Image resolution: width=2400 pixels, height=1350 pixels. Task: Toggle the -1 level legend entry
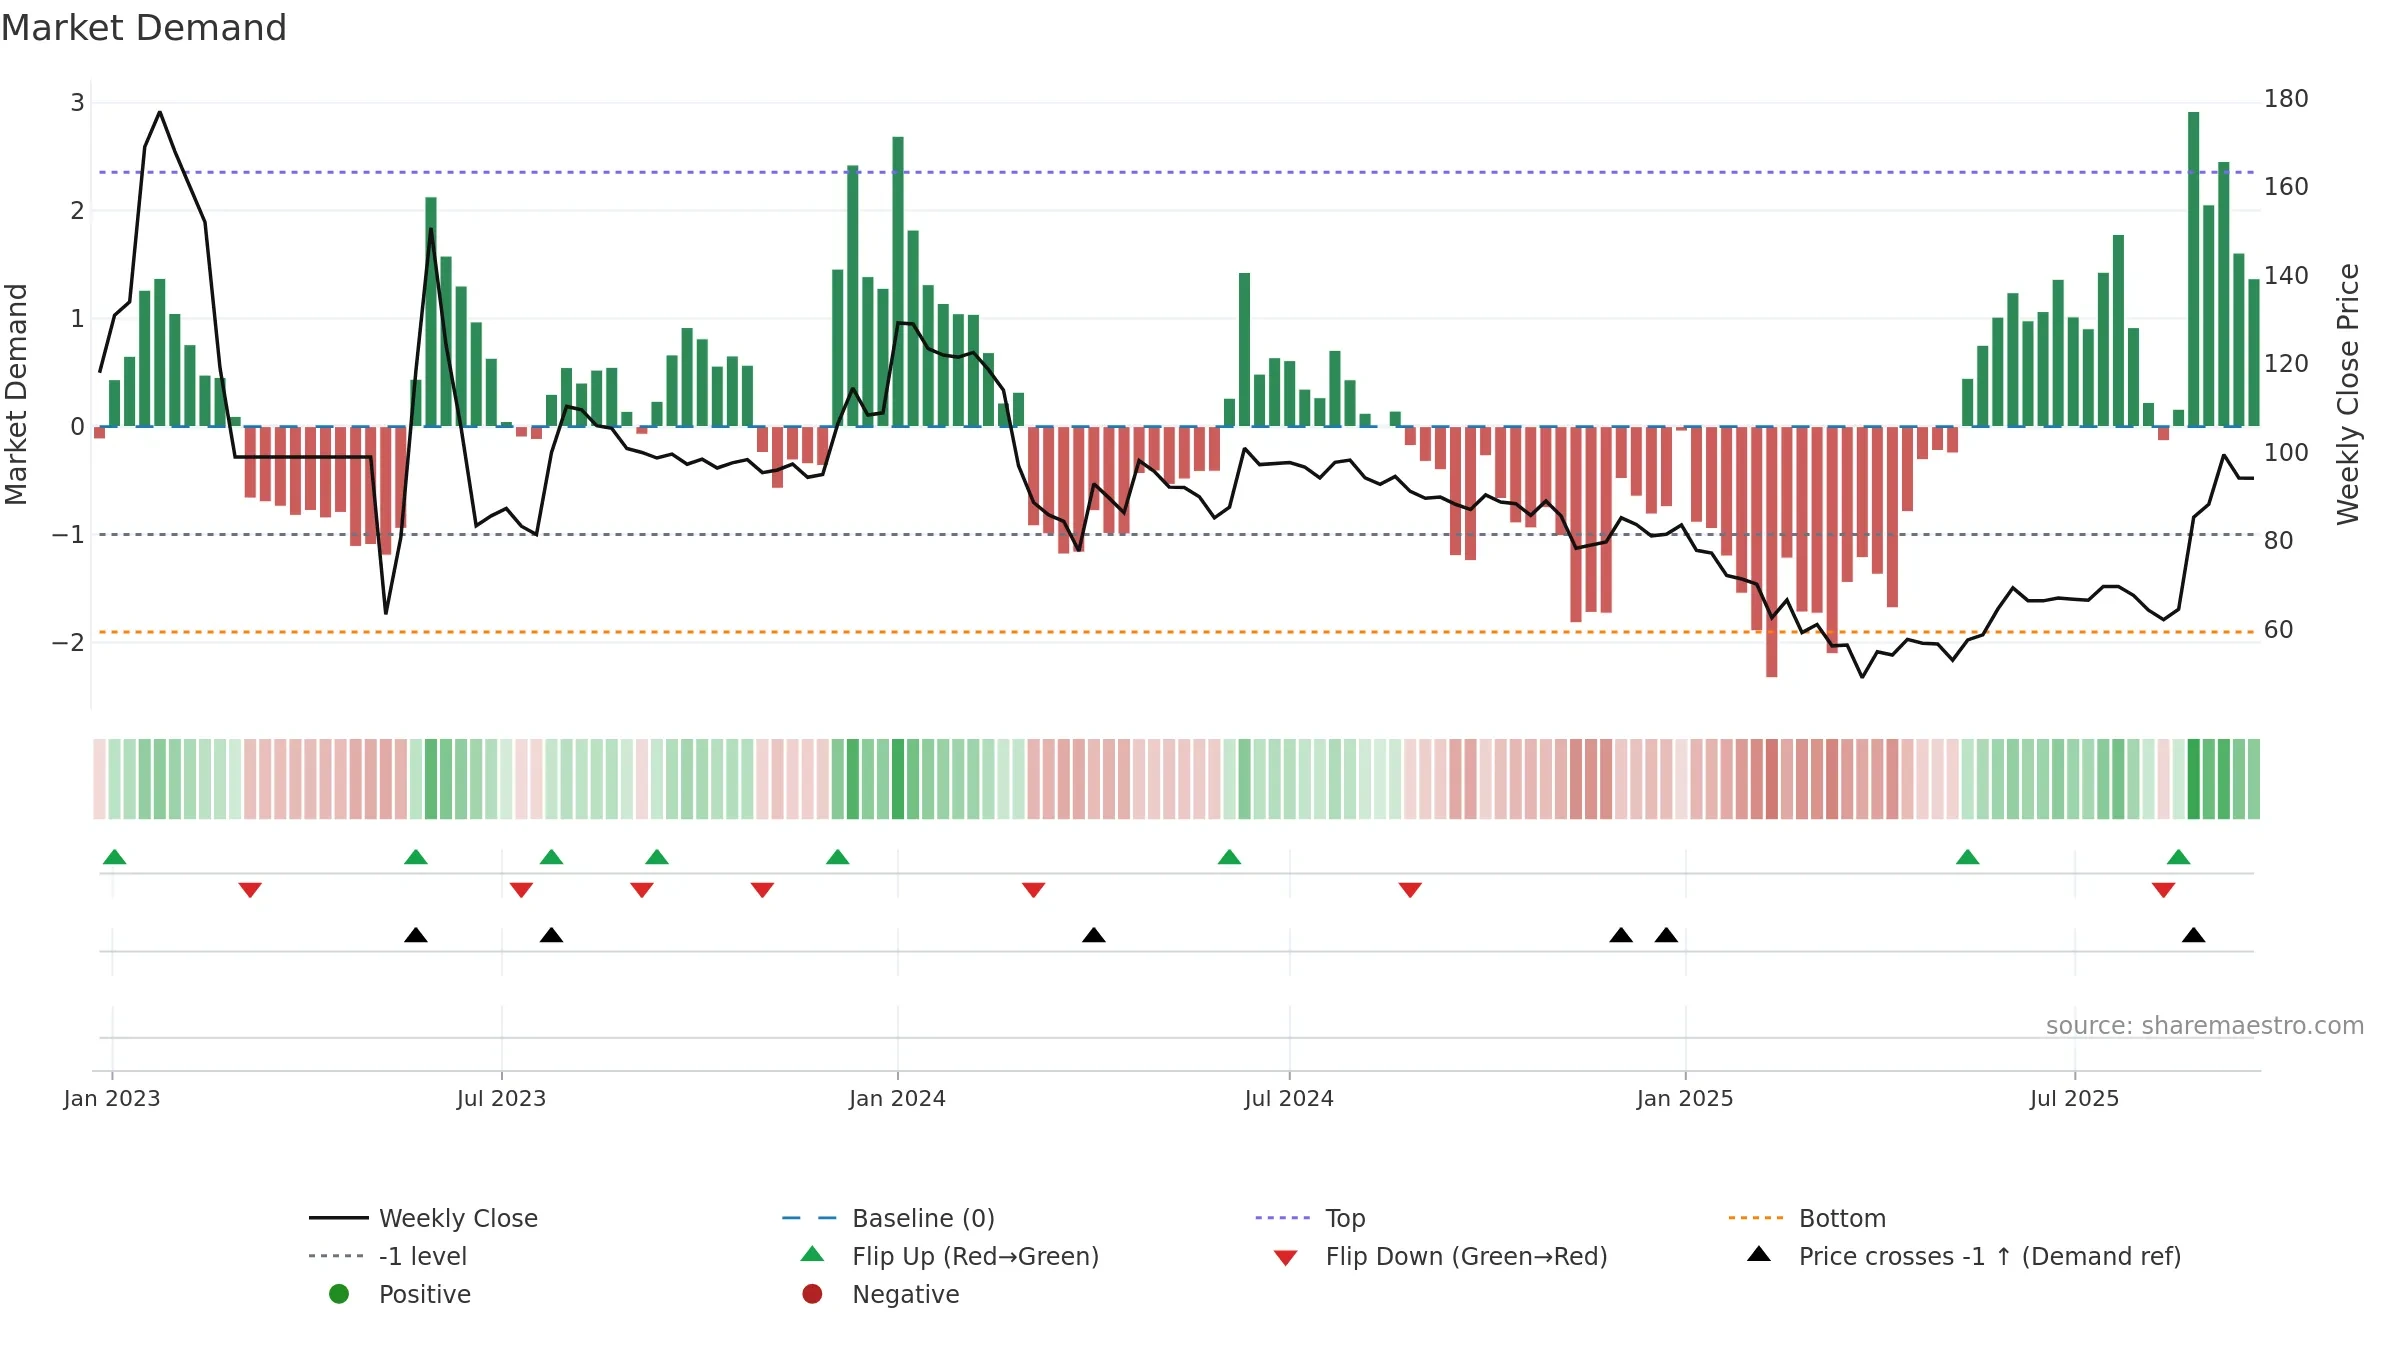[388, 1256]
